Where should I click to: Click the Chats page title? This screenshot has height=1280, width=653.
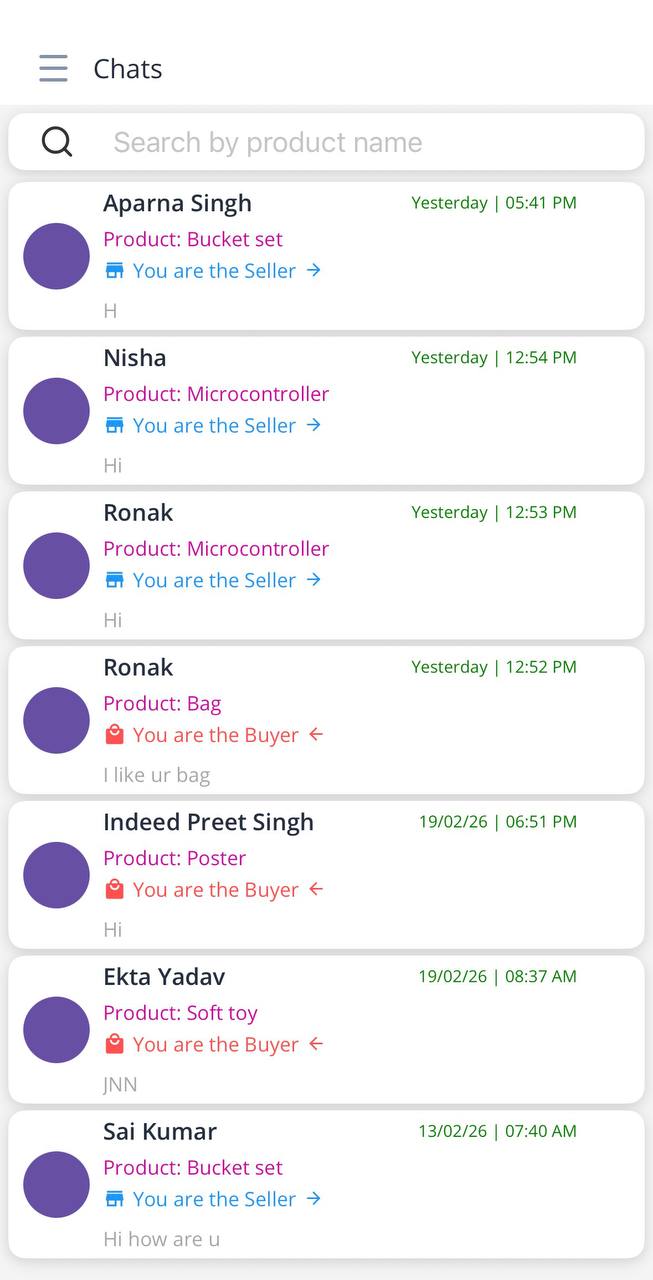pos(128,69)
